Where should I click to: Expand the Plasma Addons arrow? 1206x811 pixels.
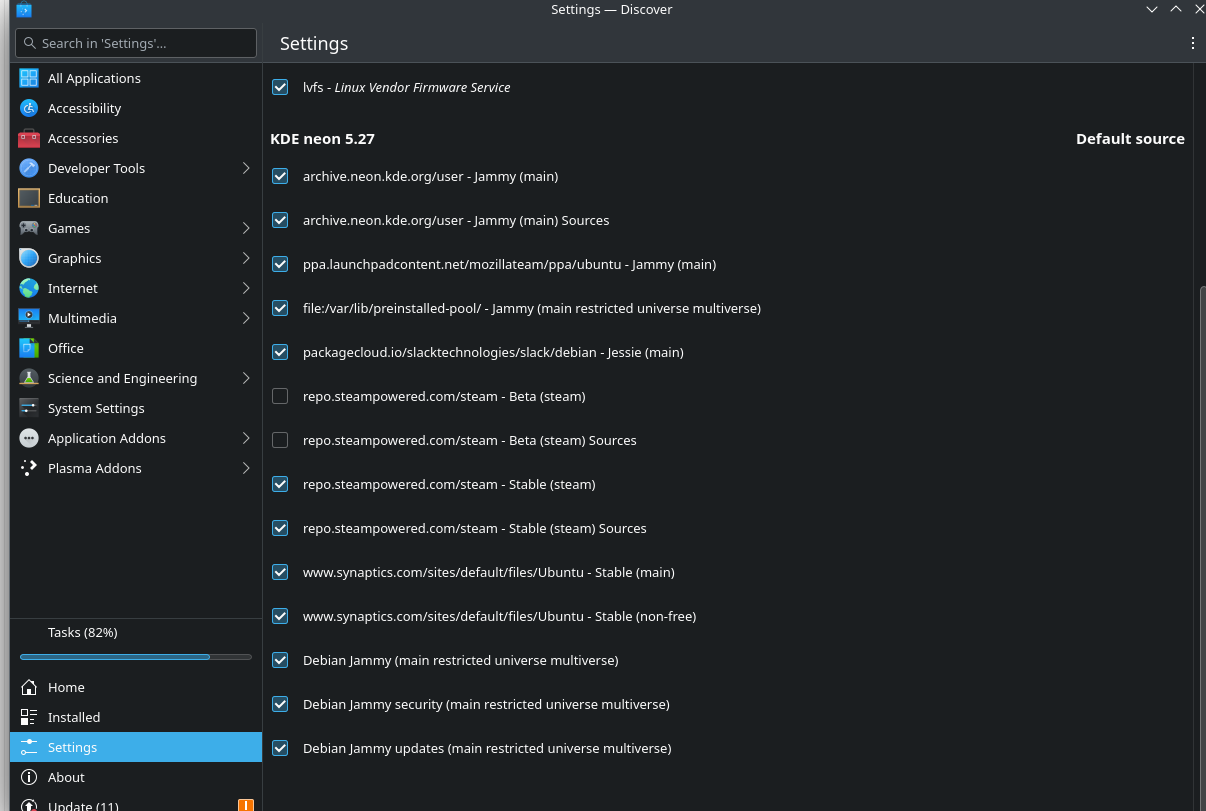246,468
